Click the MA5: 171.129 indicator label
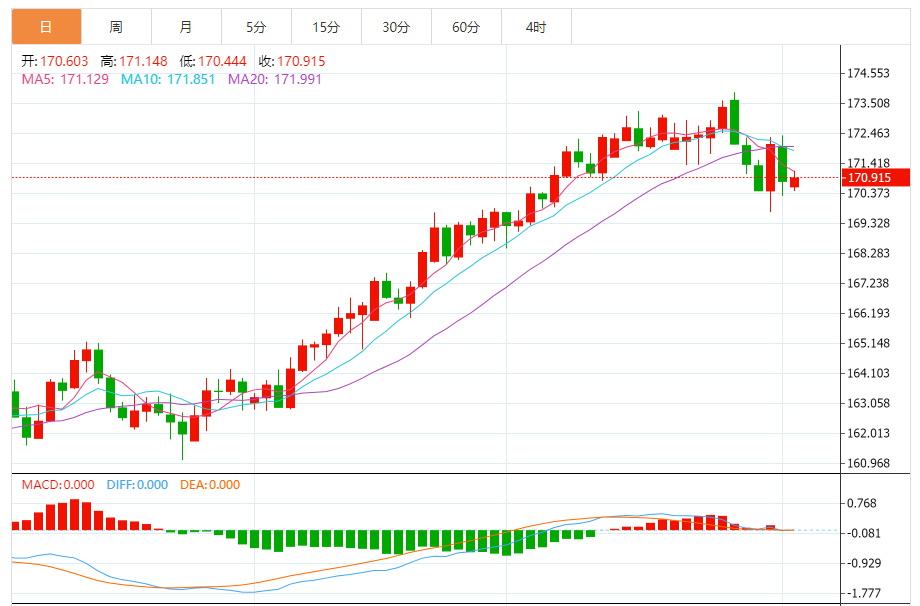The height and width of the screenshot is (606, 920). pyautogui.click(x=66, y=79)
